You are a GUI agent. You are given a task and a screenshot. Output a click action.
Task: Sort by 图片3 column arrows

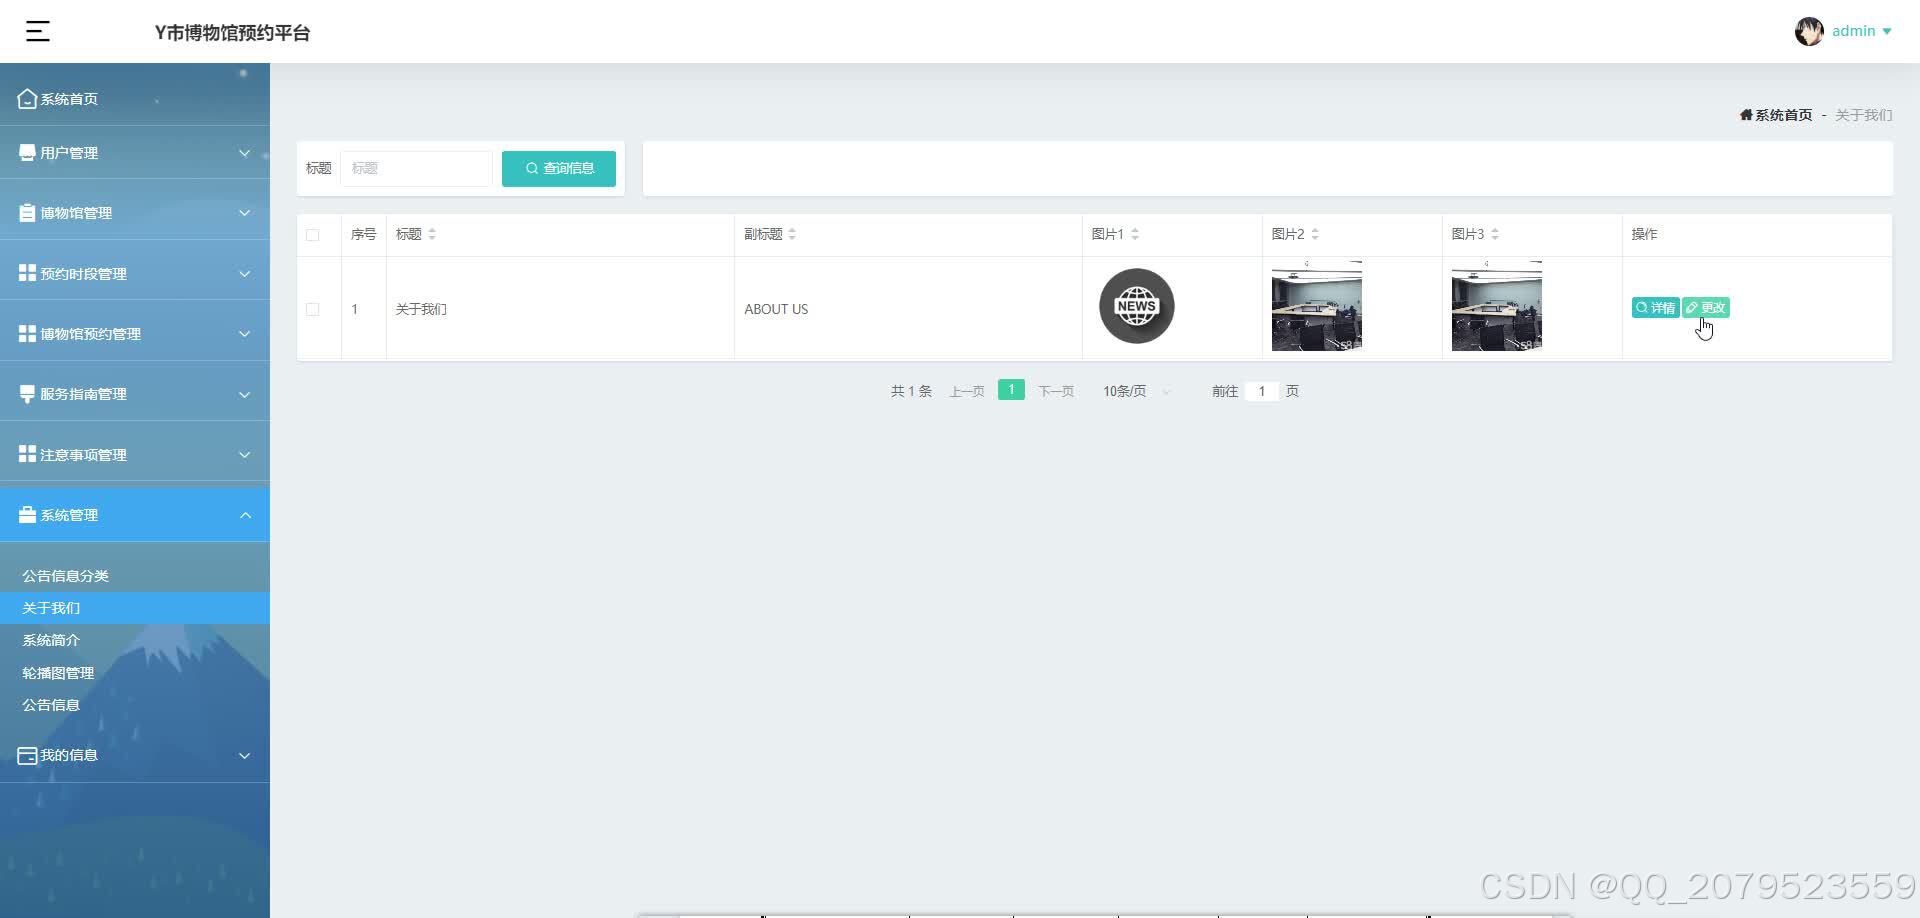pyautogui.click(x=1495, y=234)
